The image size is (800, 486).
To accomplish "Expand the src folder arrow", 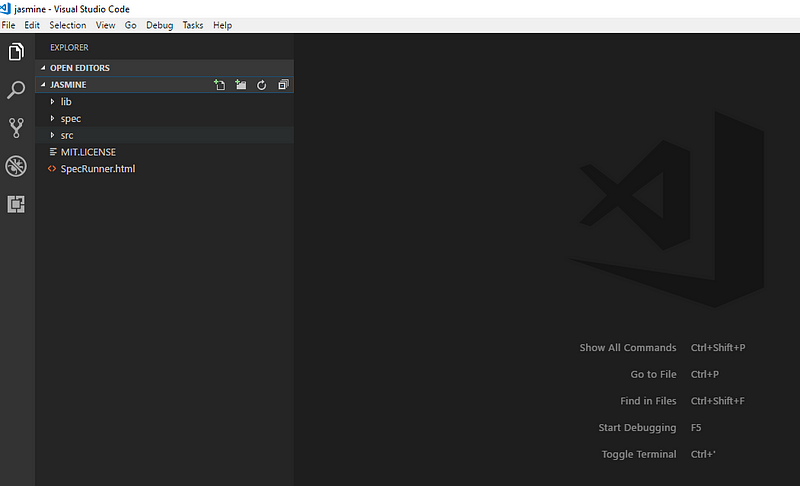I will [52, 135].
